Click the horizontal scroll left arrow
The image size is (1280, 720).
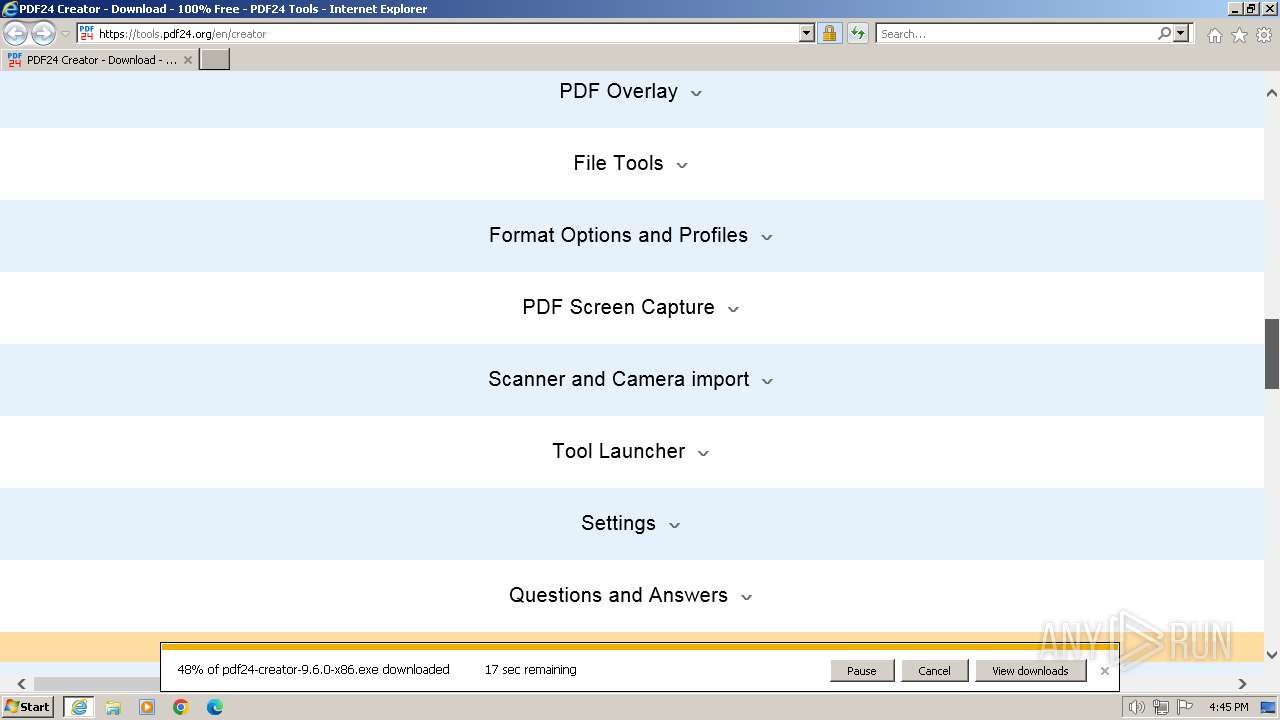tap(21, 684)
